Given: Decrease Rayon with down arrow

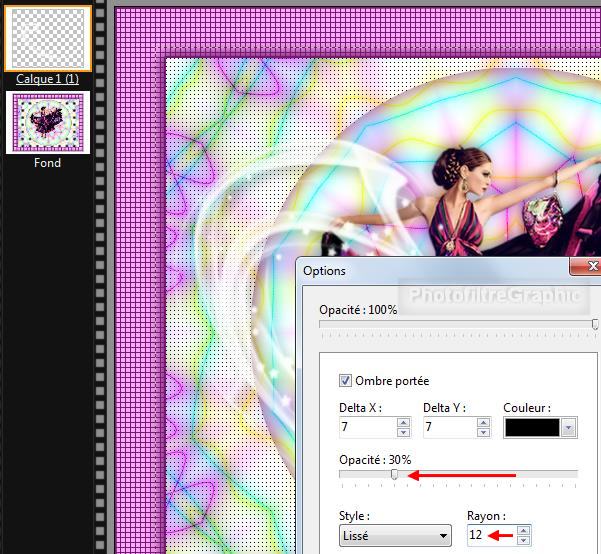Looking at the screenshot, I should 524,541.
